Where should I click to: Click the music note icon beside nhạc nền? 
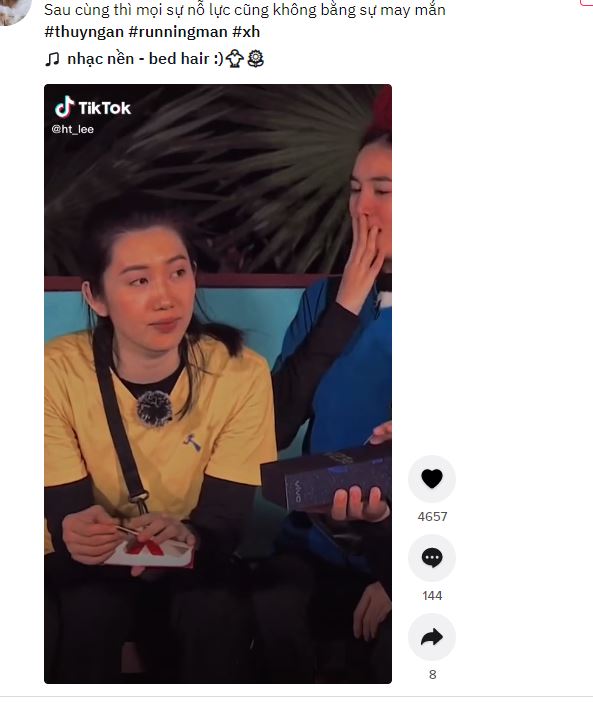click(52, 59)
